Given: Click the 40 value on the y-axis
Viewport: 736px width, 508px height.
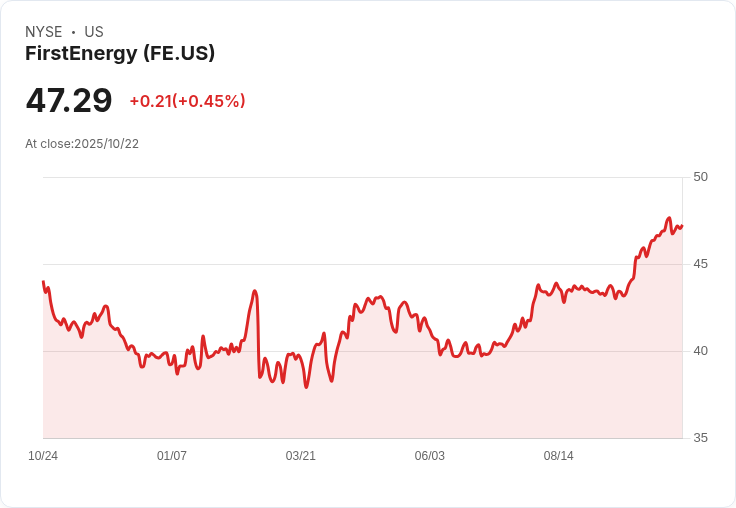Looking at the screenshot, I should click(700, 351).
